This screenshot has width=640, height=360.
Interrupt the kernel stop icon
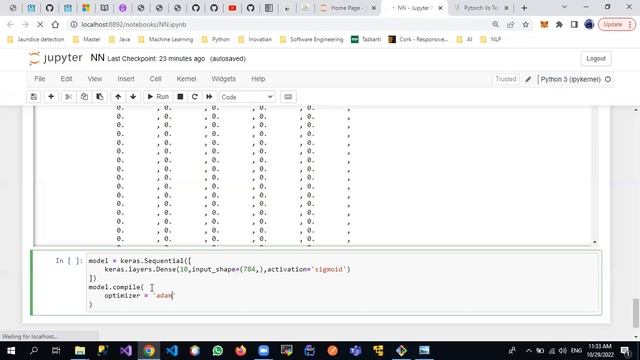pos(180,97)
